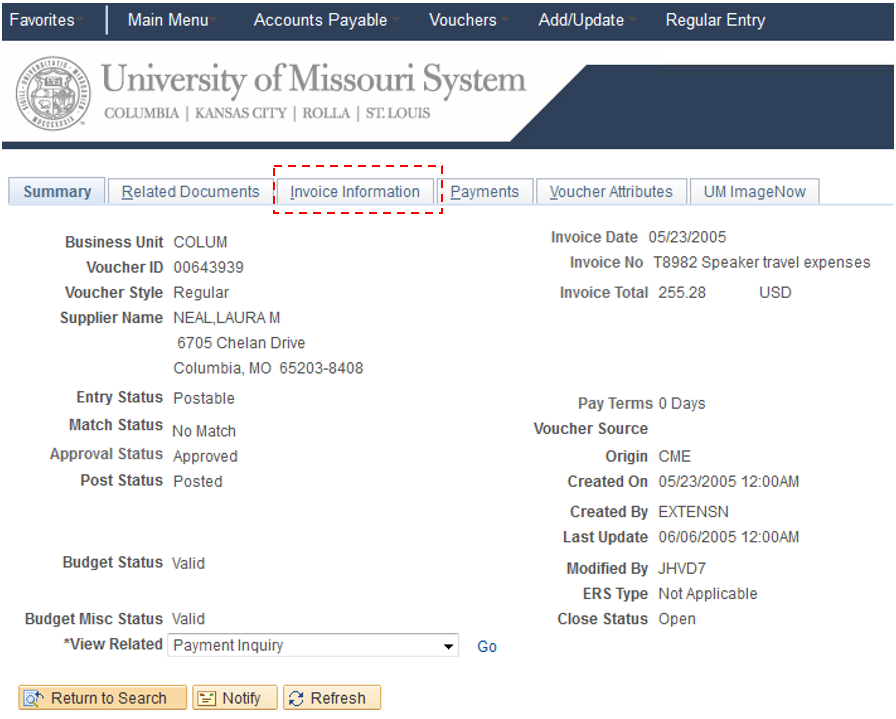The image size is (896, 719).
Task: Click ERS Type value Not Applicable
Action: pyautogui.click(x=708, y=594)
